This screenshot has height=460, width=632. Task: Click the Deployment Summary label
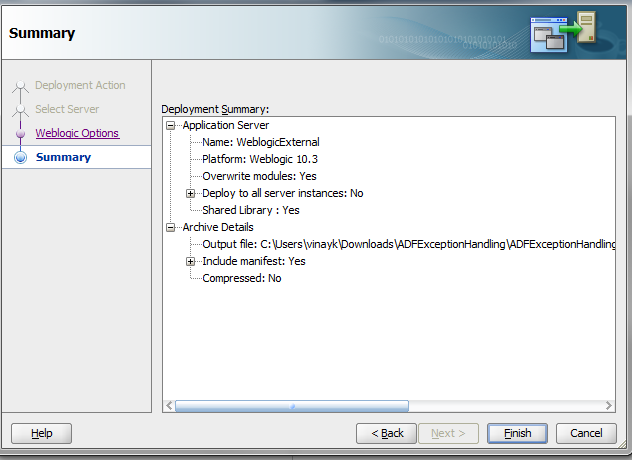(x=215, y=109)
